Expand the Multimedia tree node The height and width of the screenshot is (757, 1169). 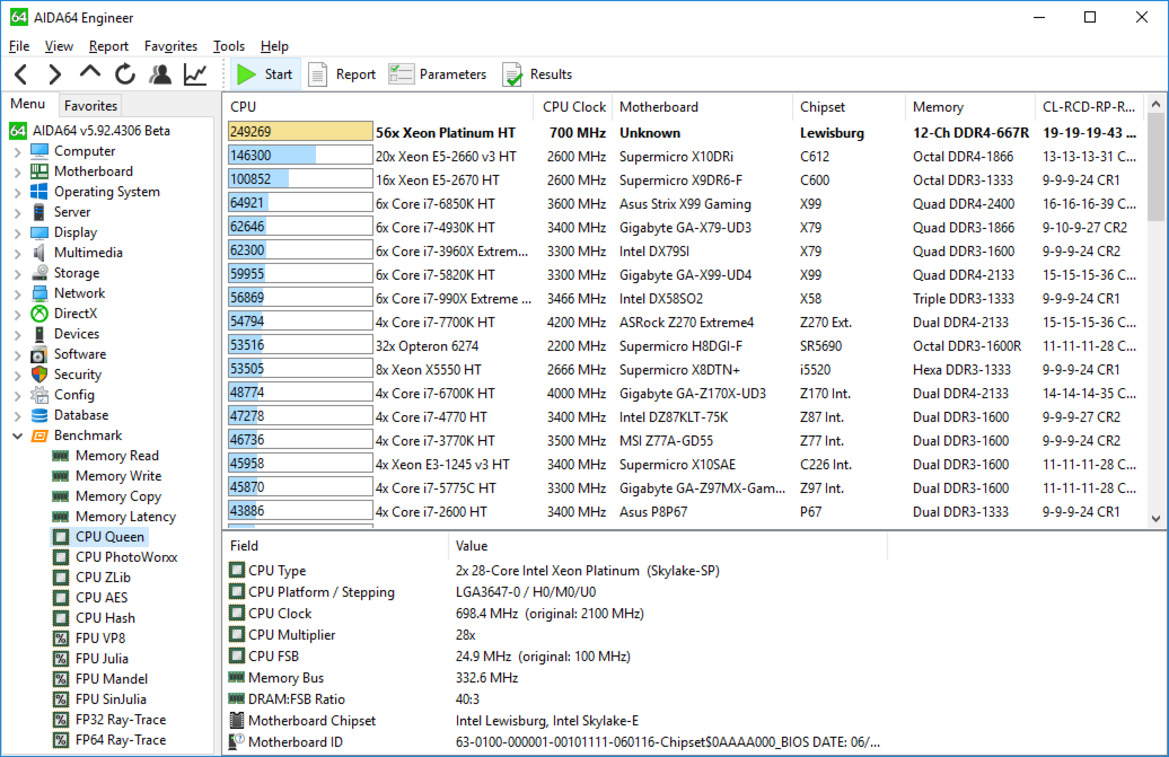[x=17, y=253]
